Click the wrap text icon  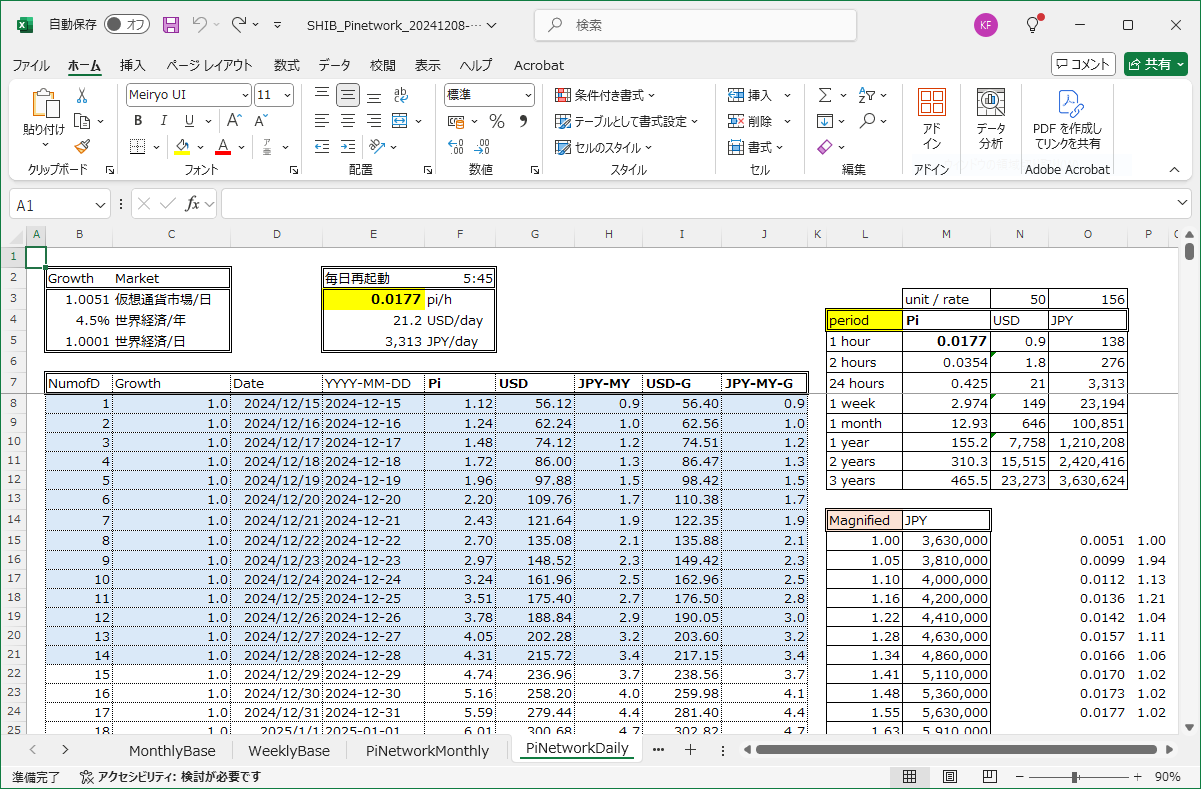tap(401, 95)
